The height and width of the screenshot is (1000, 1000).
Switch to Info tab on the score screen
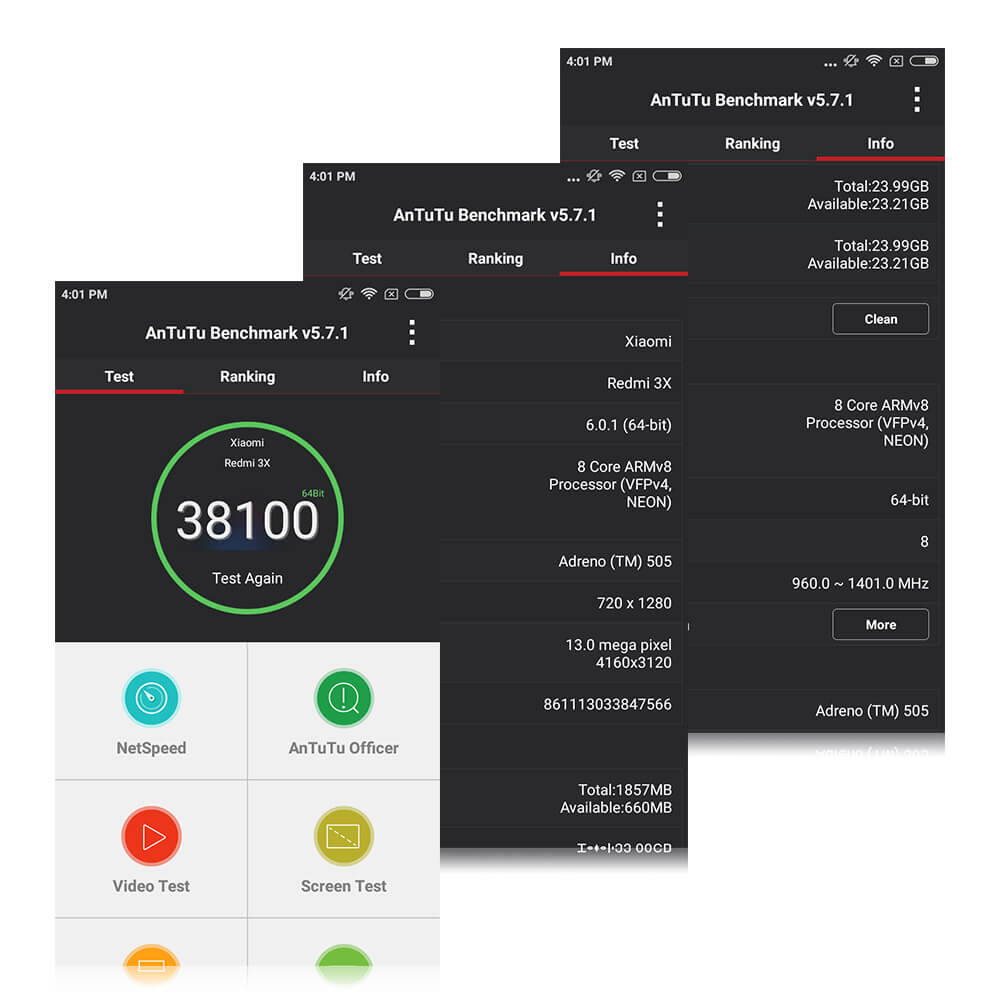(x=375, y=376)
